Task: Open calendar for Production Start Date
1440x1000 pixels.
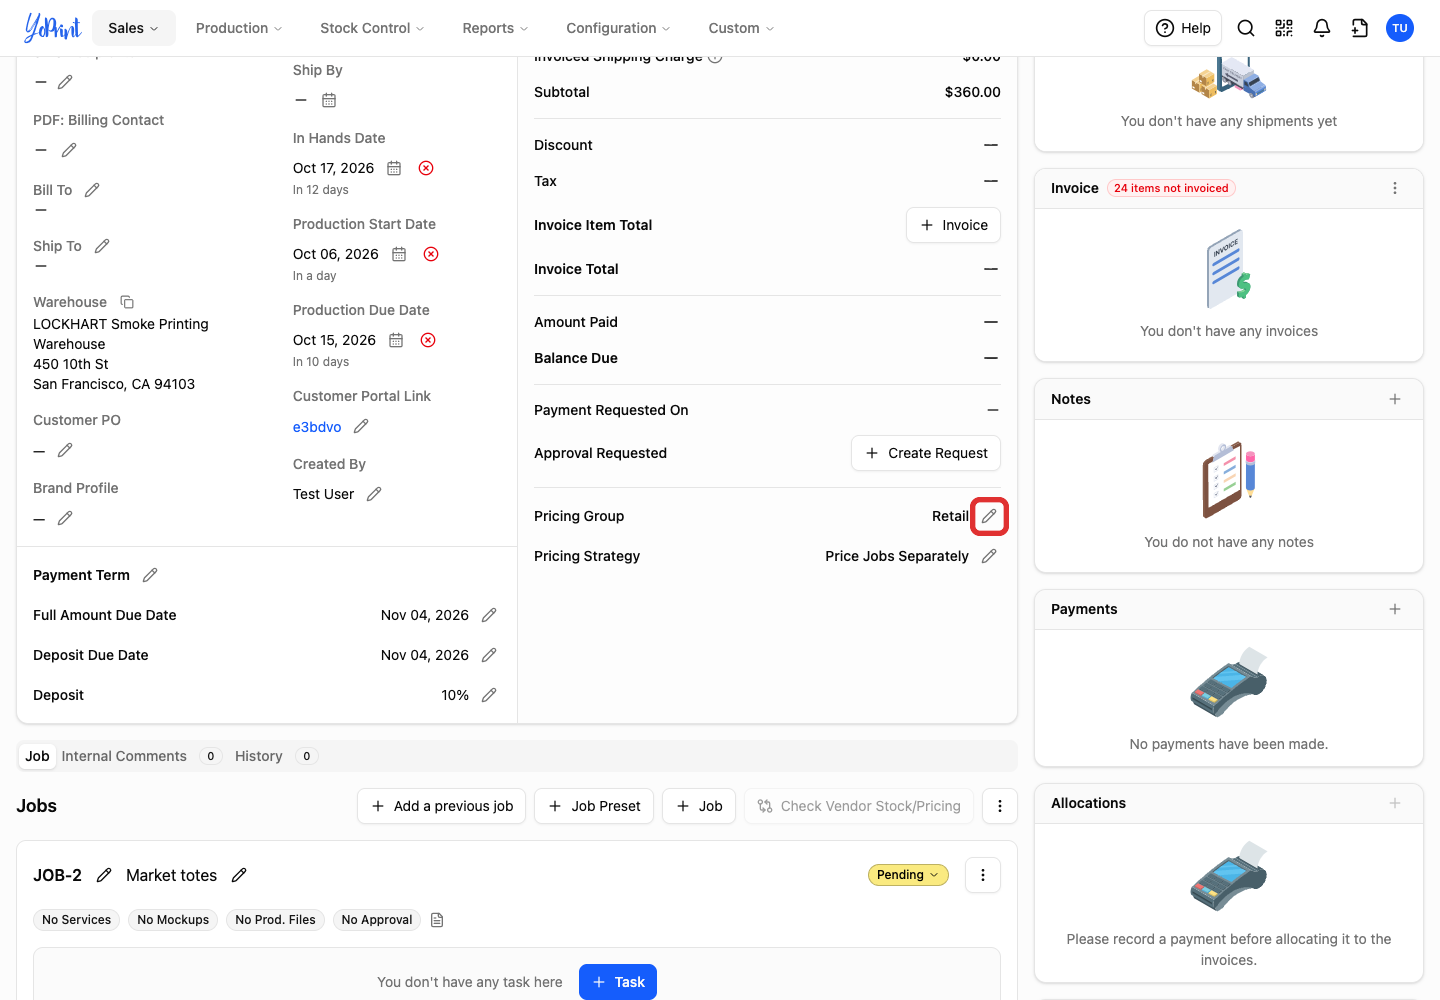Action: point(399,254)
